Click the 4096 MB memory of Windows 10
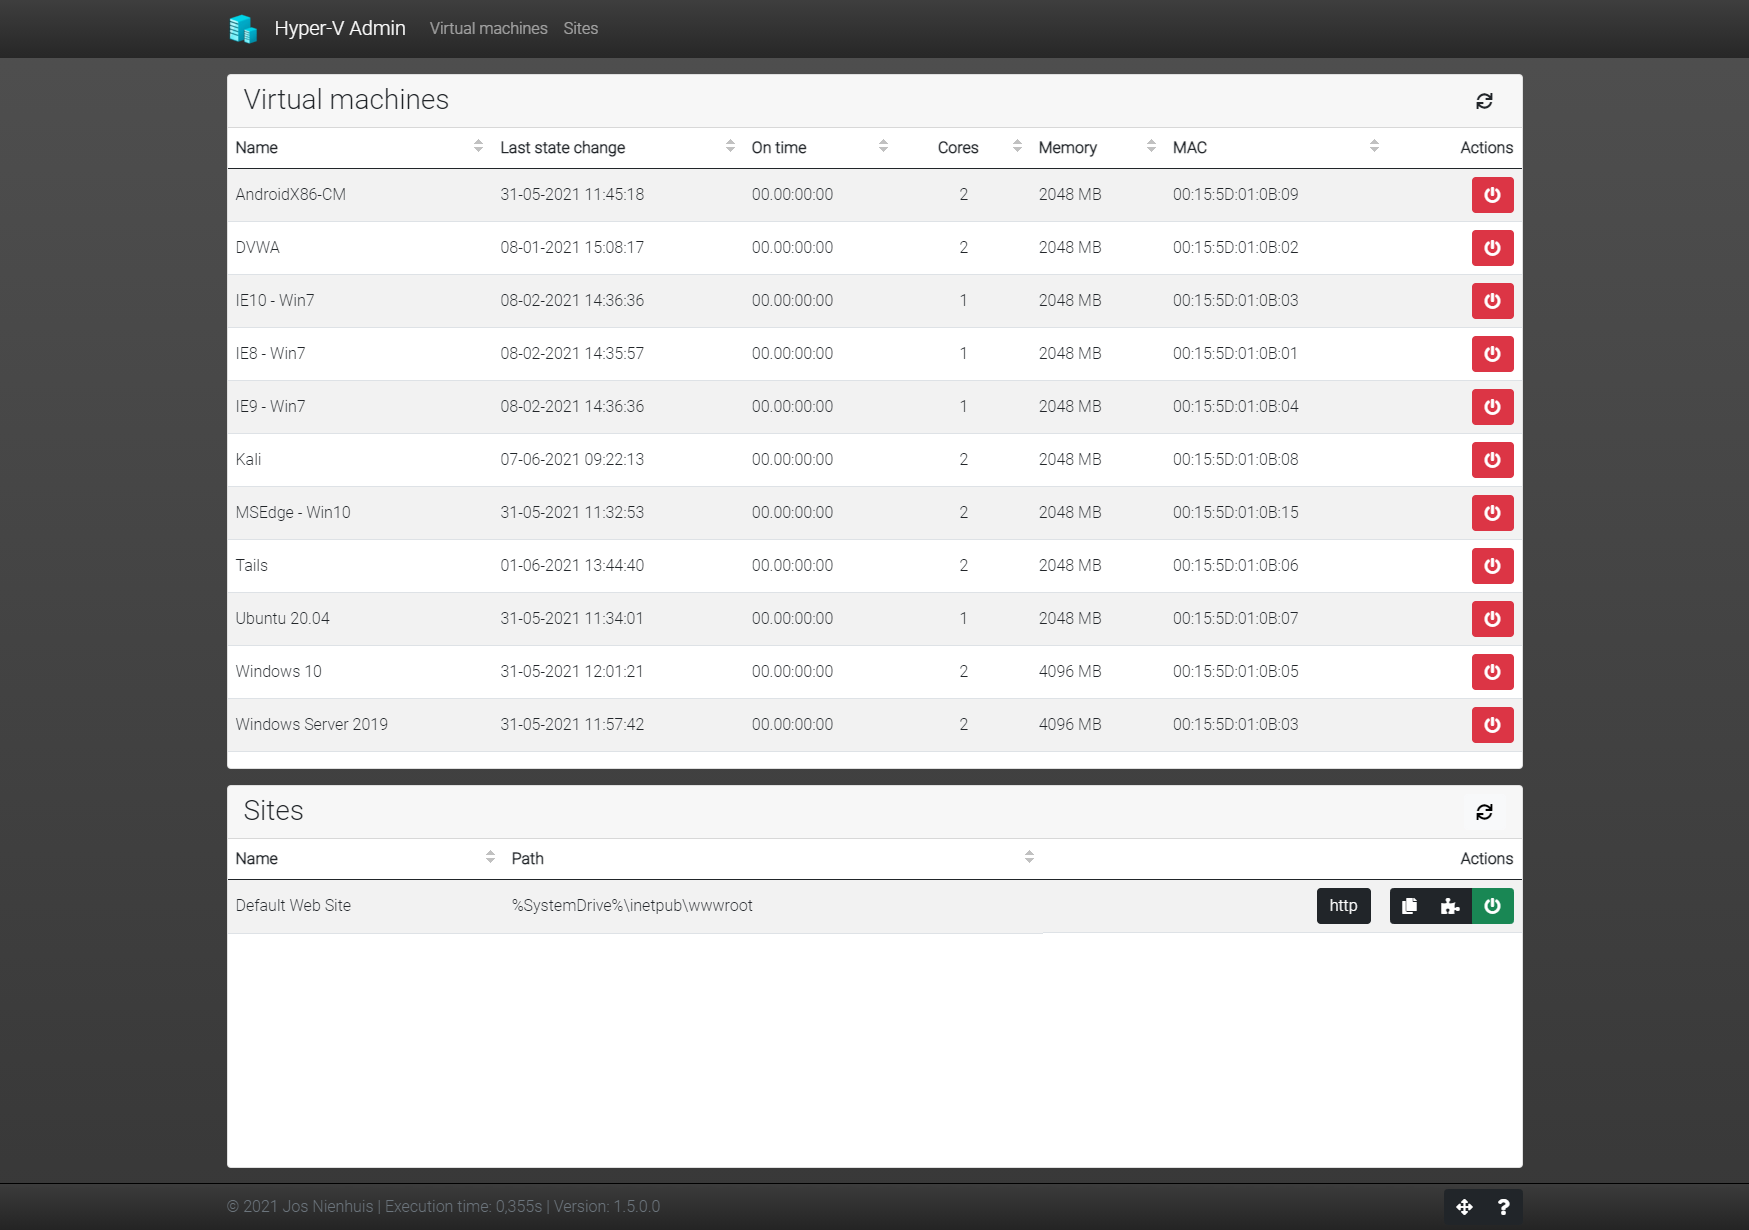 coord(1070,672)
